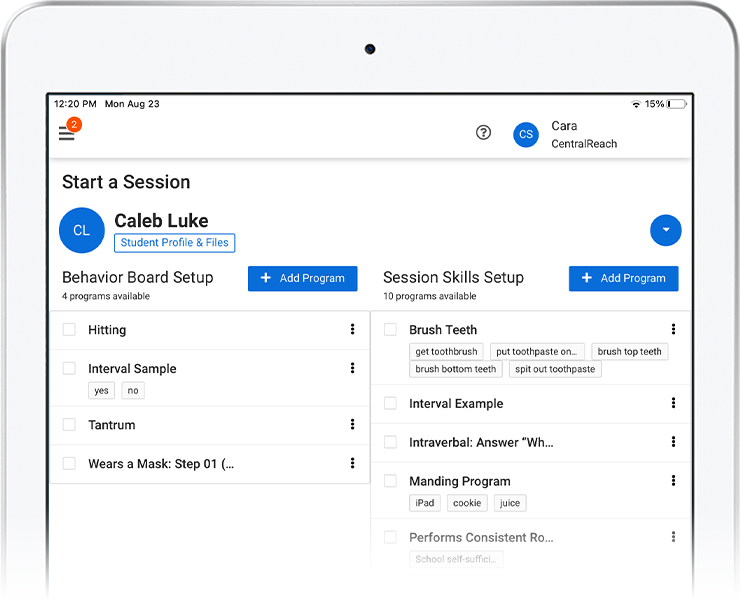Open more options for Performs Consistent Ro...
Viewport: 740px width, 600px height.
pos(673,536)
